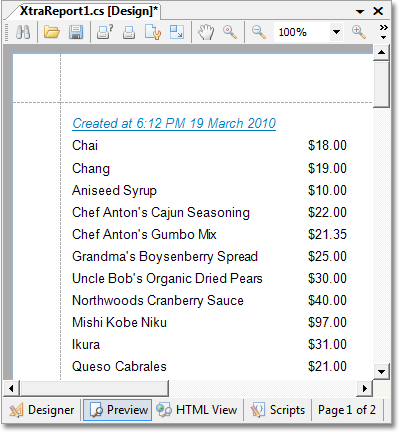Click the Created at 6:12 PM link
The image size is (399, 432).
(x=174, y=123)
